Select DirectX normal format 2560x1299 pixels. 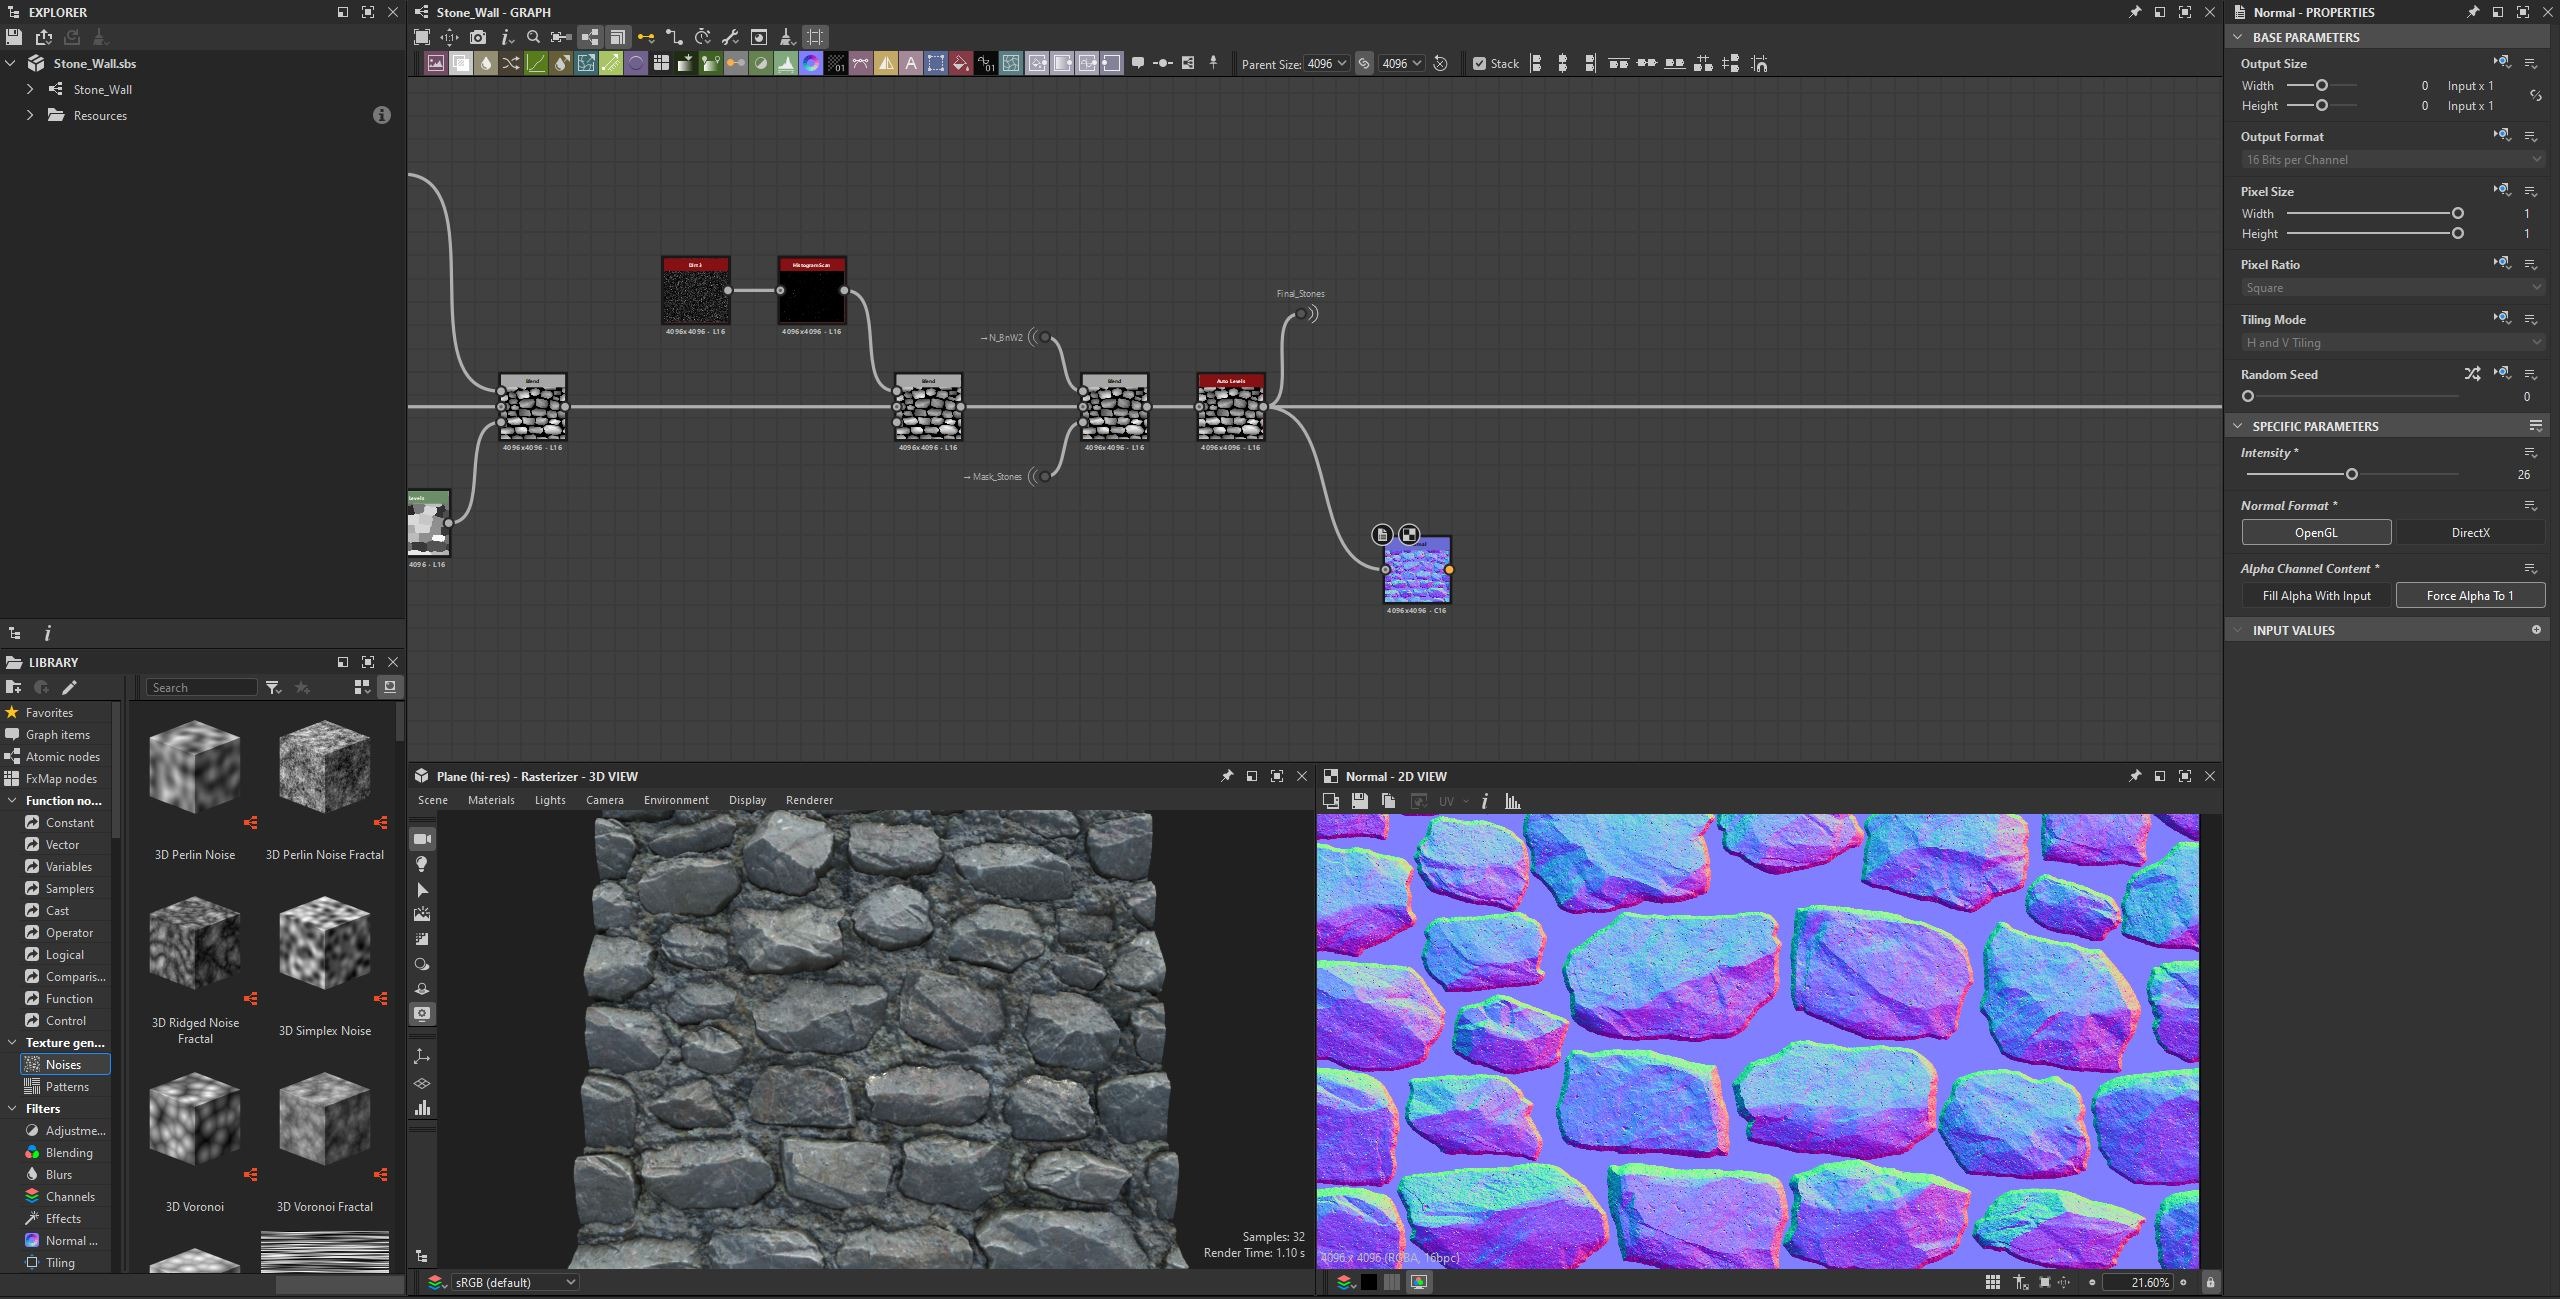[x=2470, y=533]
